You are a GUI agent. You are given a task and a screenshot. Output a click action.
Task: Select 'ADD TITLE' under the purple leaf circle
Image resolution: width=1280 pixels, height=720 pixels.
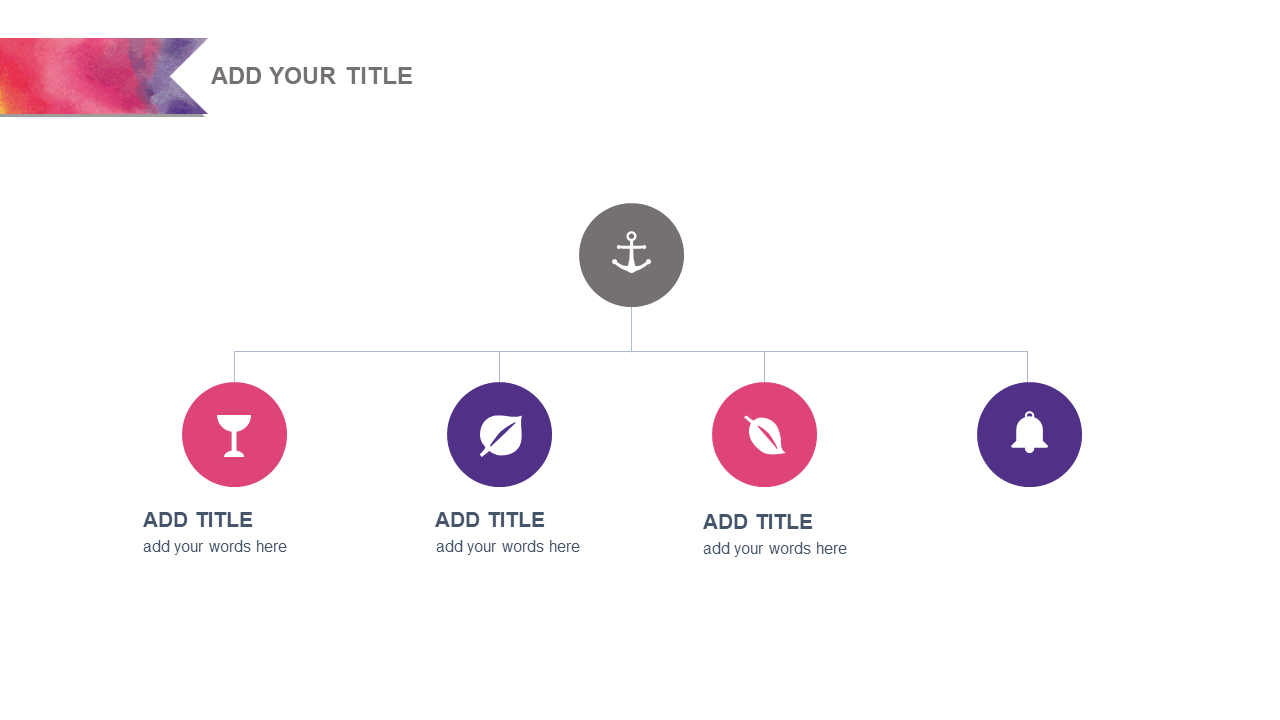[490, 520]
